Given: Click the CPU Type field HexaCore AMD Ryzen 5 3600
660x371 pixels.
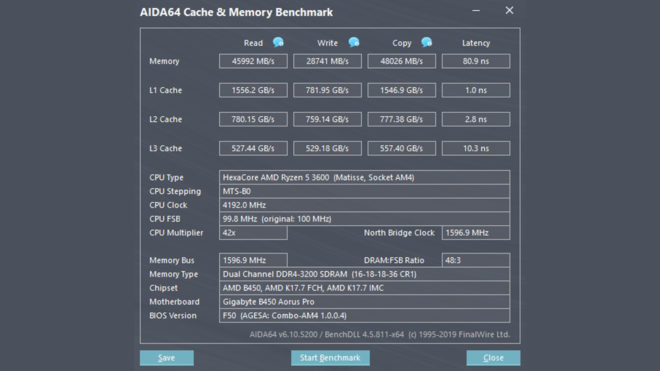Looking at the screenshot, I should pos(365,177).
